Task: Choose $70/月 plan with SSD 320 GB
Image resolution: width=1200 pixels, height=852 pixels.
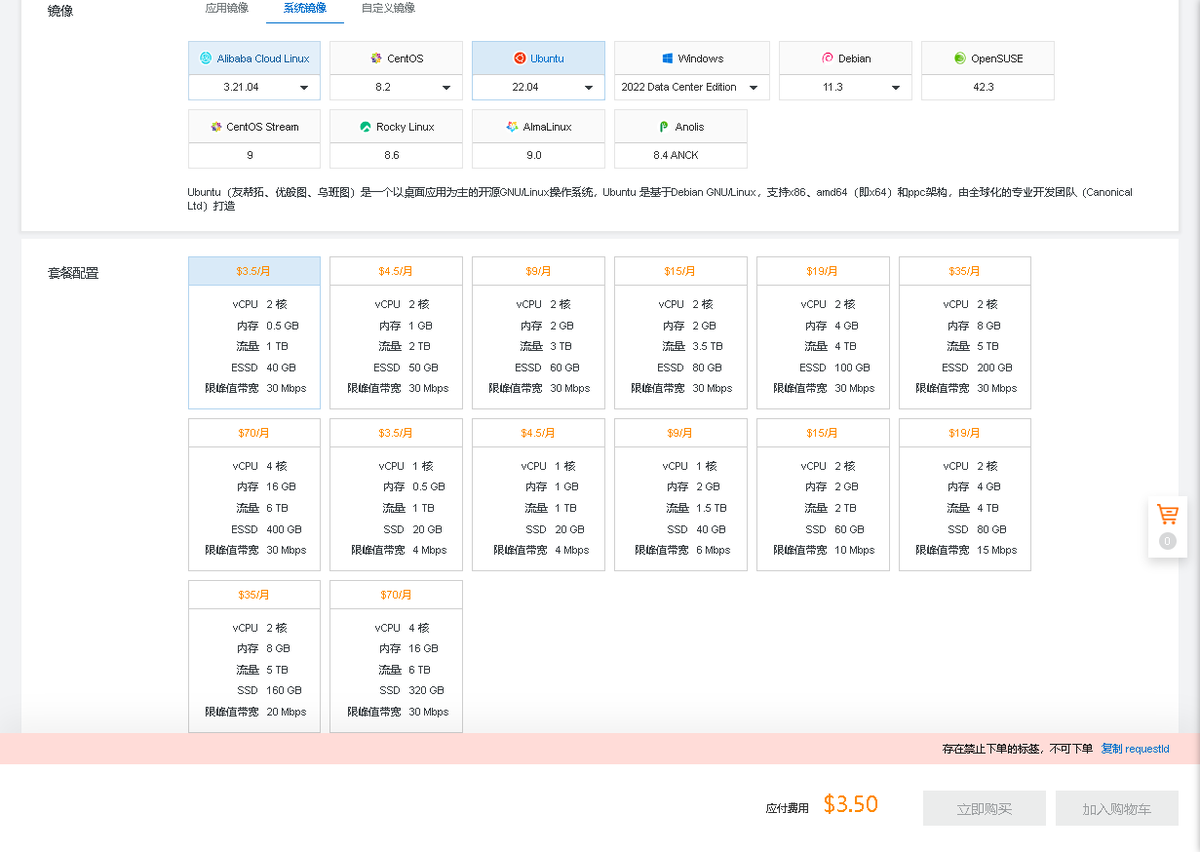Action: tap(396, 657)
